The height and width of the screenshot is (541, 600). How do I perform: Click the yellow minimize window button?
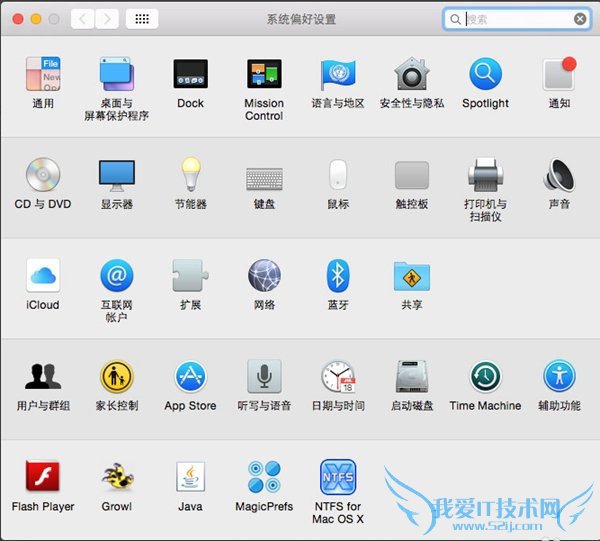point(36,19)
